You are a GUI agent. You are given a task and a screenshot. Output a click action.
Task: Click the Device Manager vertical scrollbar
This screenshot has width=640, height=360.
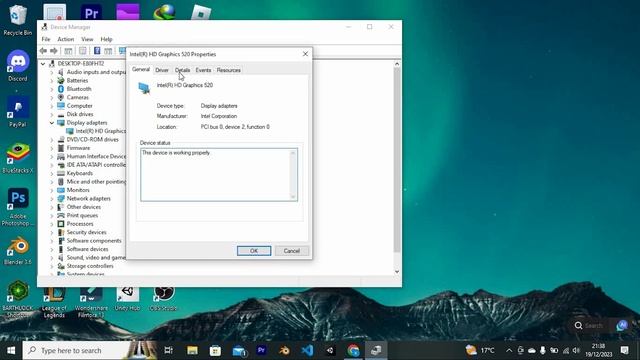(x=397, y=159)
